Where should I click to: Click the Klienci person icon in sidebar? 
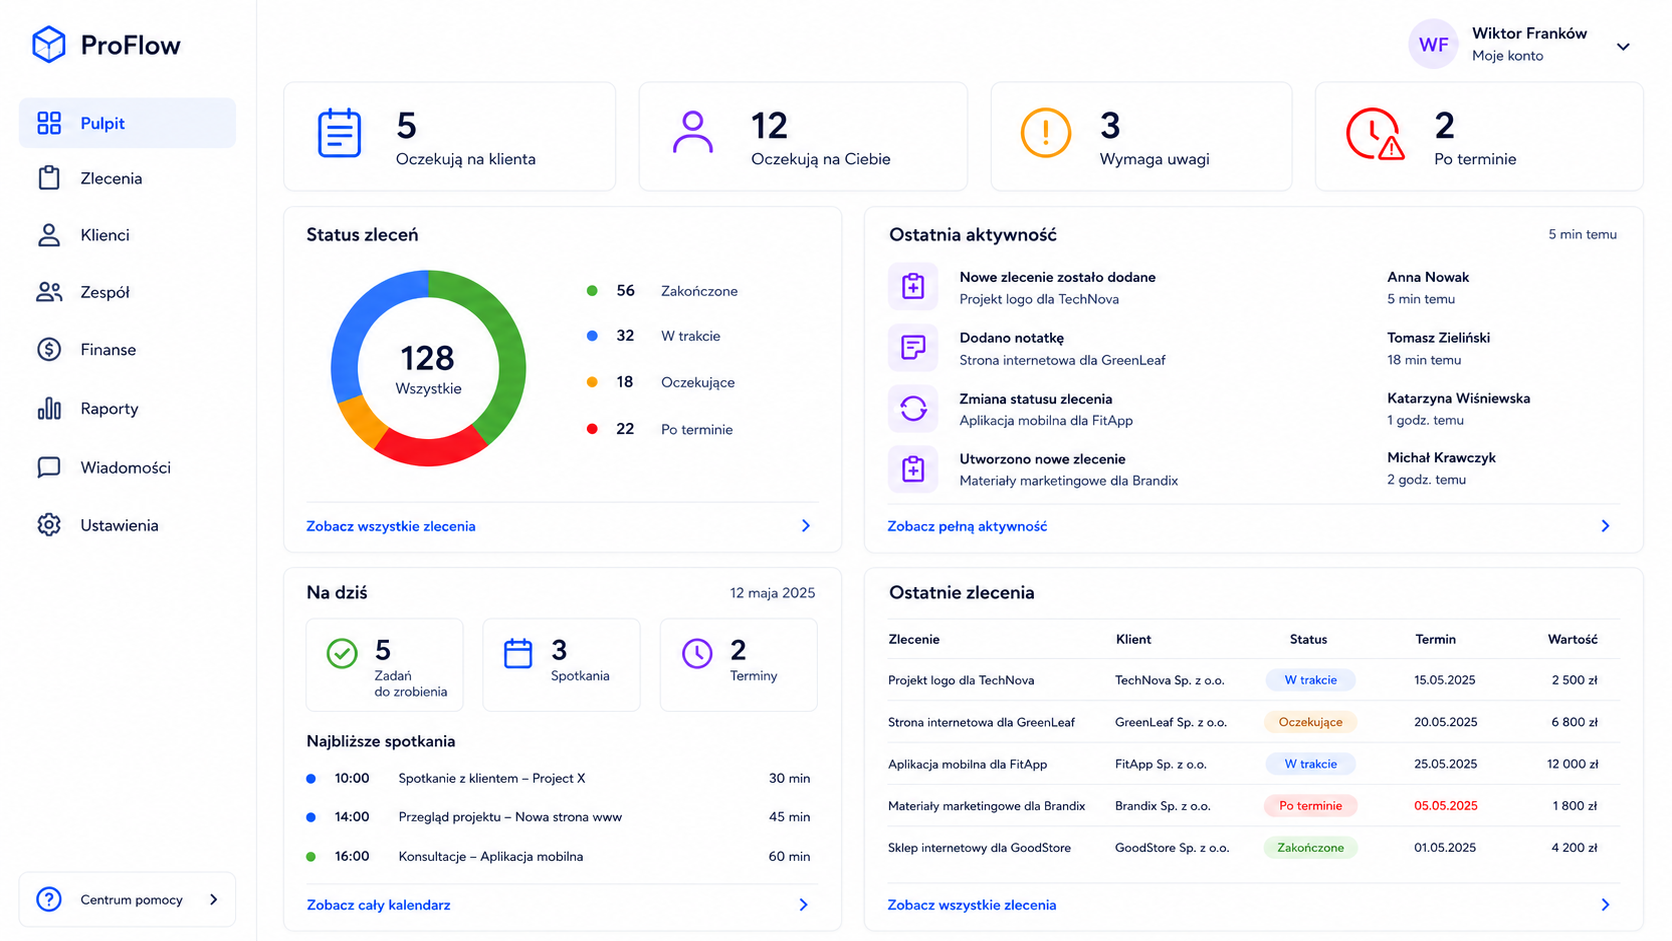(x=49, y=235)
